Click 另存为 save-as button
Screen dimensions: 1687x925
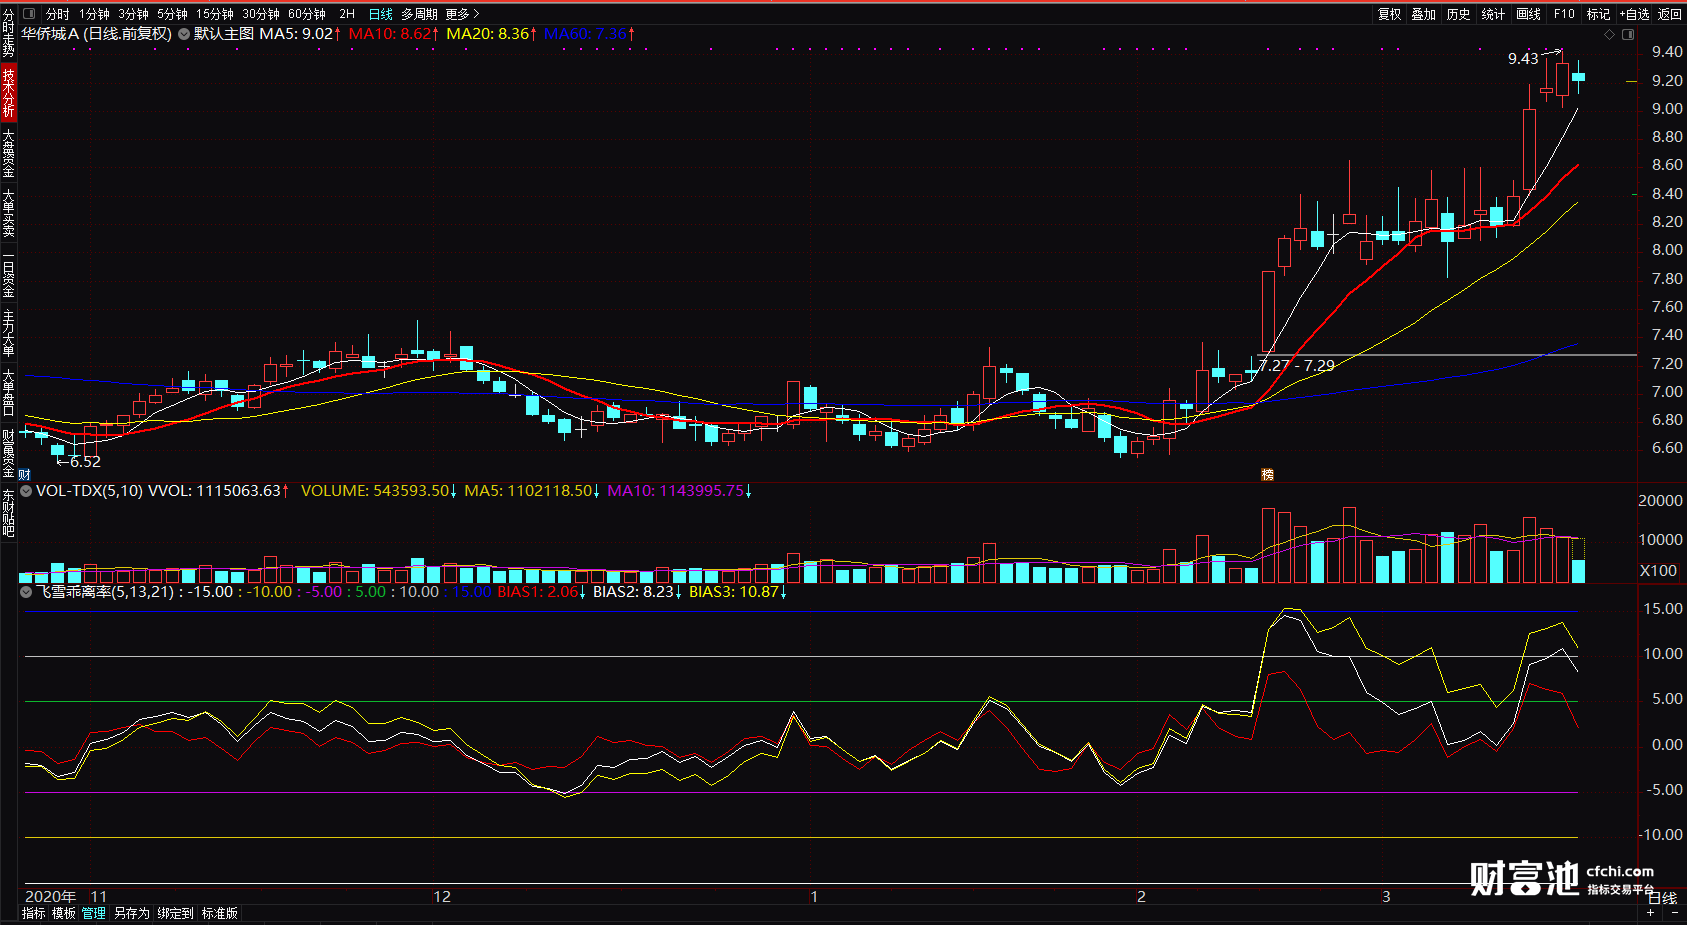point(131,913)
